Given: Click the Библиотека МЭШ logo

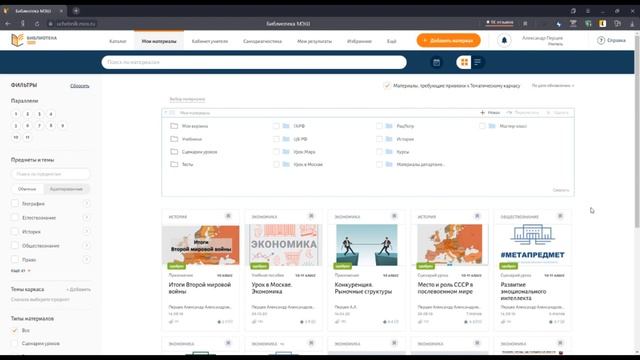Looking at the screenshot, I should pos(34,40).
